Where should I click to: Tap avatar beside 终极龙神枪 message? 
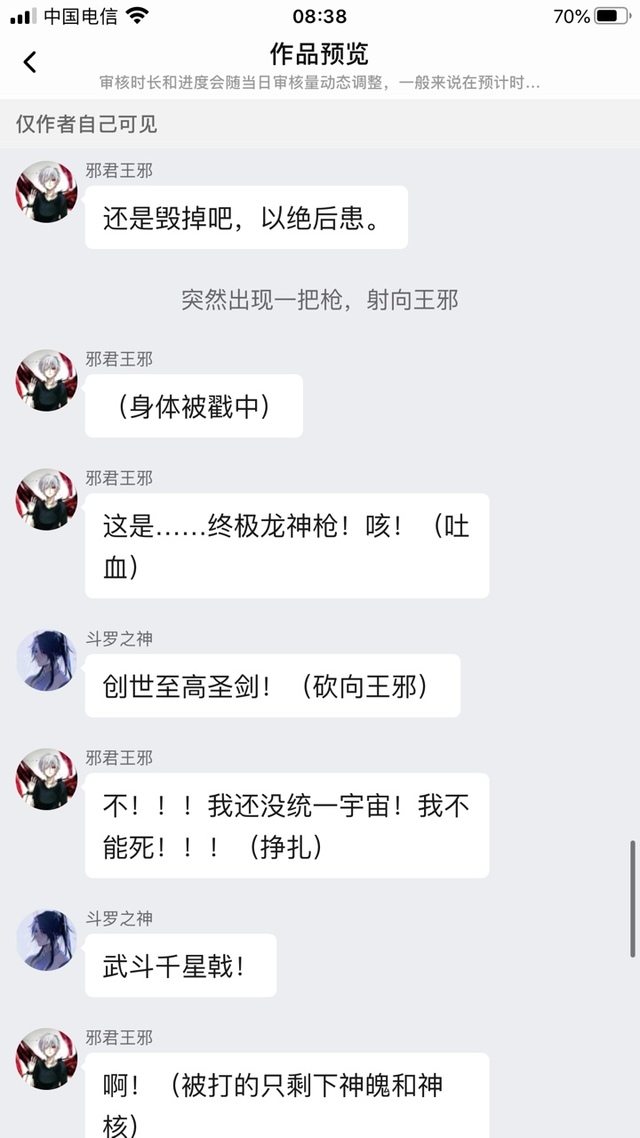pos(46,499)
